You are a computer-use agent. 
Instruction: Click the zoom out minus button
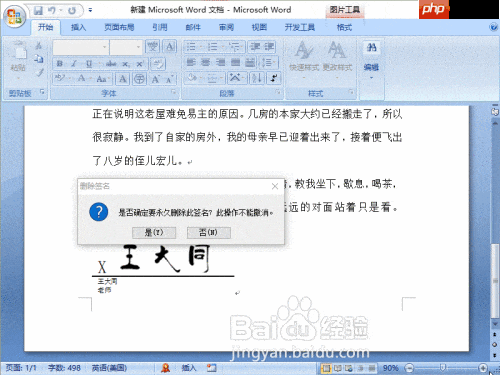(x=409, y=368)
